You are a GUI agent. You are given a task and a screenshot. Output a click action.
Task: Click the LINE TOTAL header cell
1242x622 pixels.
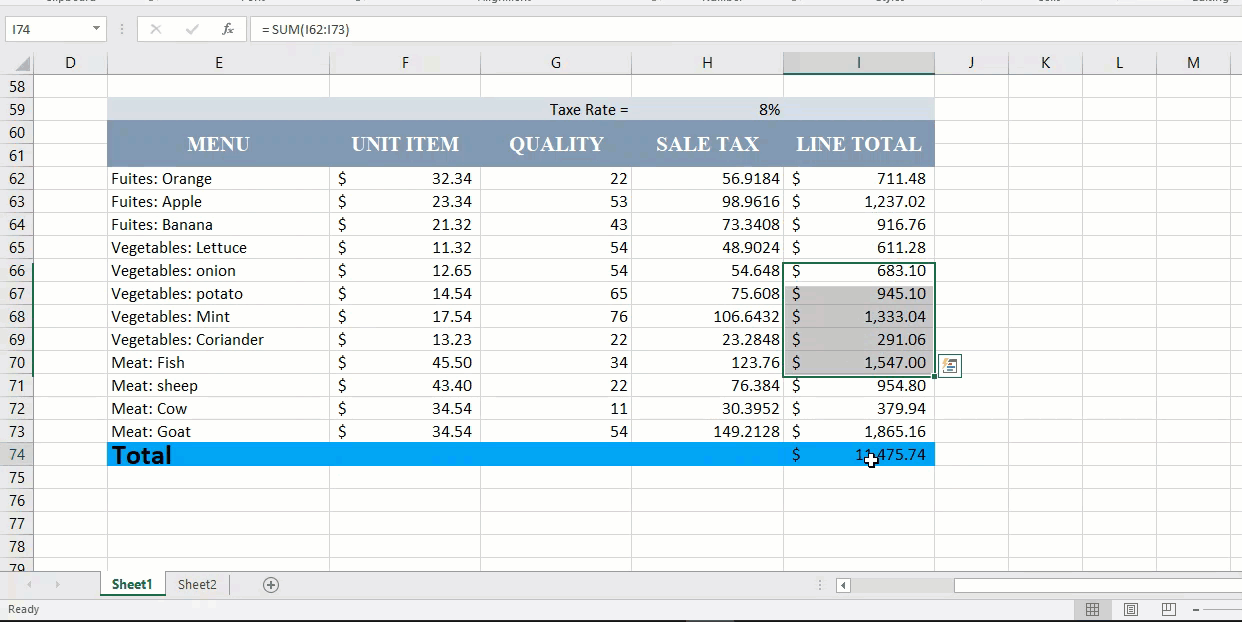click(x=859, y=144)
